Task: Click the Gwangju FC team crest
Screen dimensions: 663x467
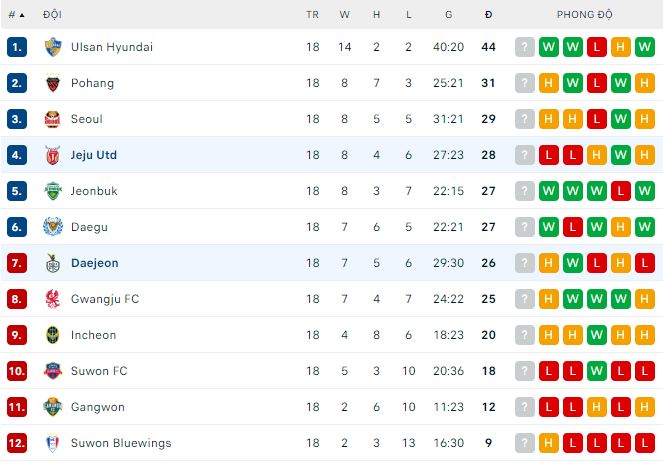Action: [53, 299]
